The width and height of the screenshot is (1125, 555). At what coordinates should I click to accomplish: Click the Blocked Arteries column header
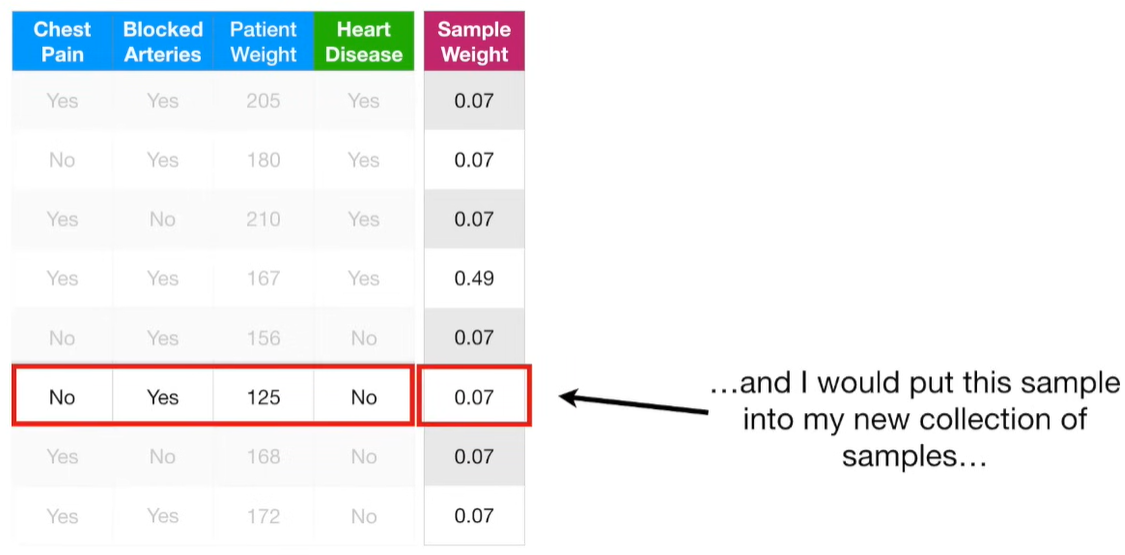point(163,42)
